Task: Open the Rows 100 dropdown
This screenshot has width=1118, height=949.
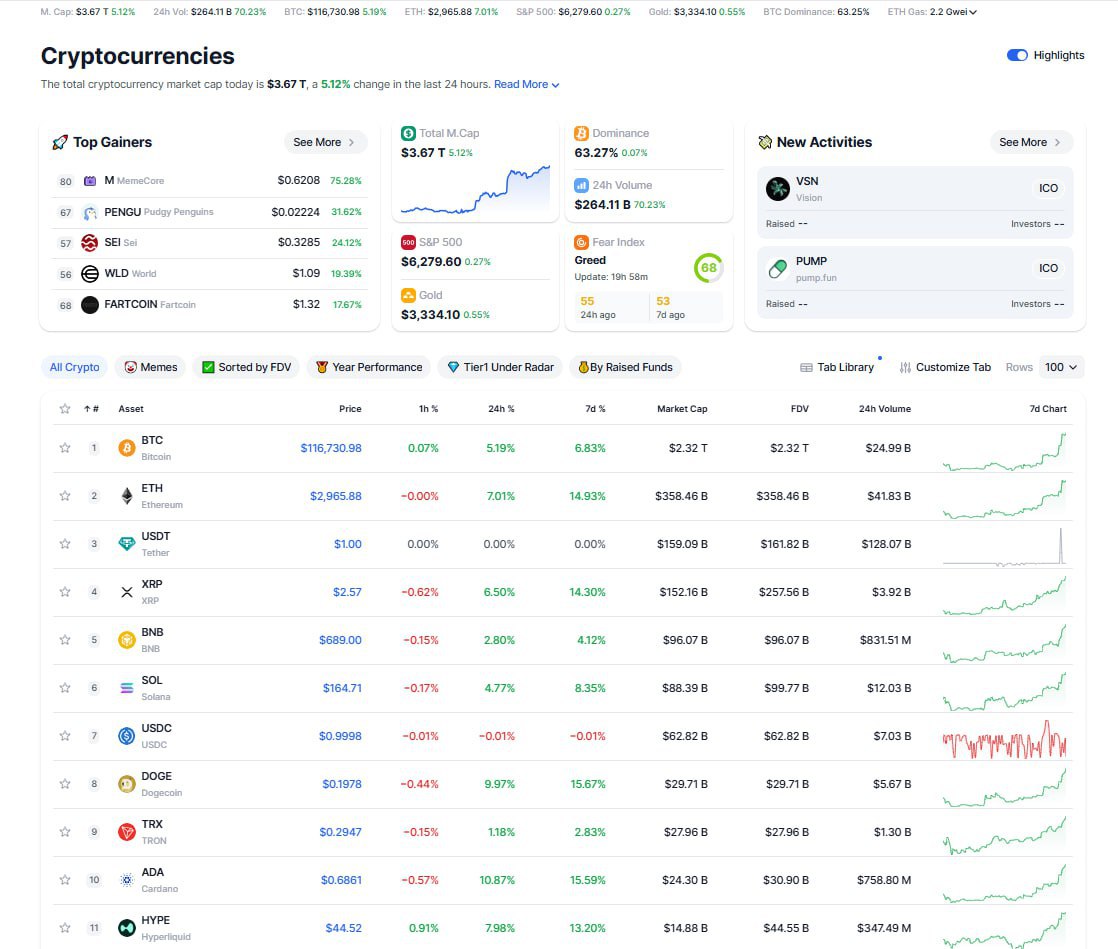Action: coord(1062,367)
